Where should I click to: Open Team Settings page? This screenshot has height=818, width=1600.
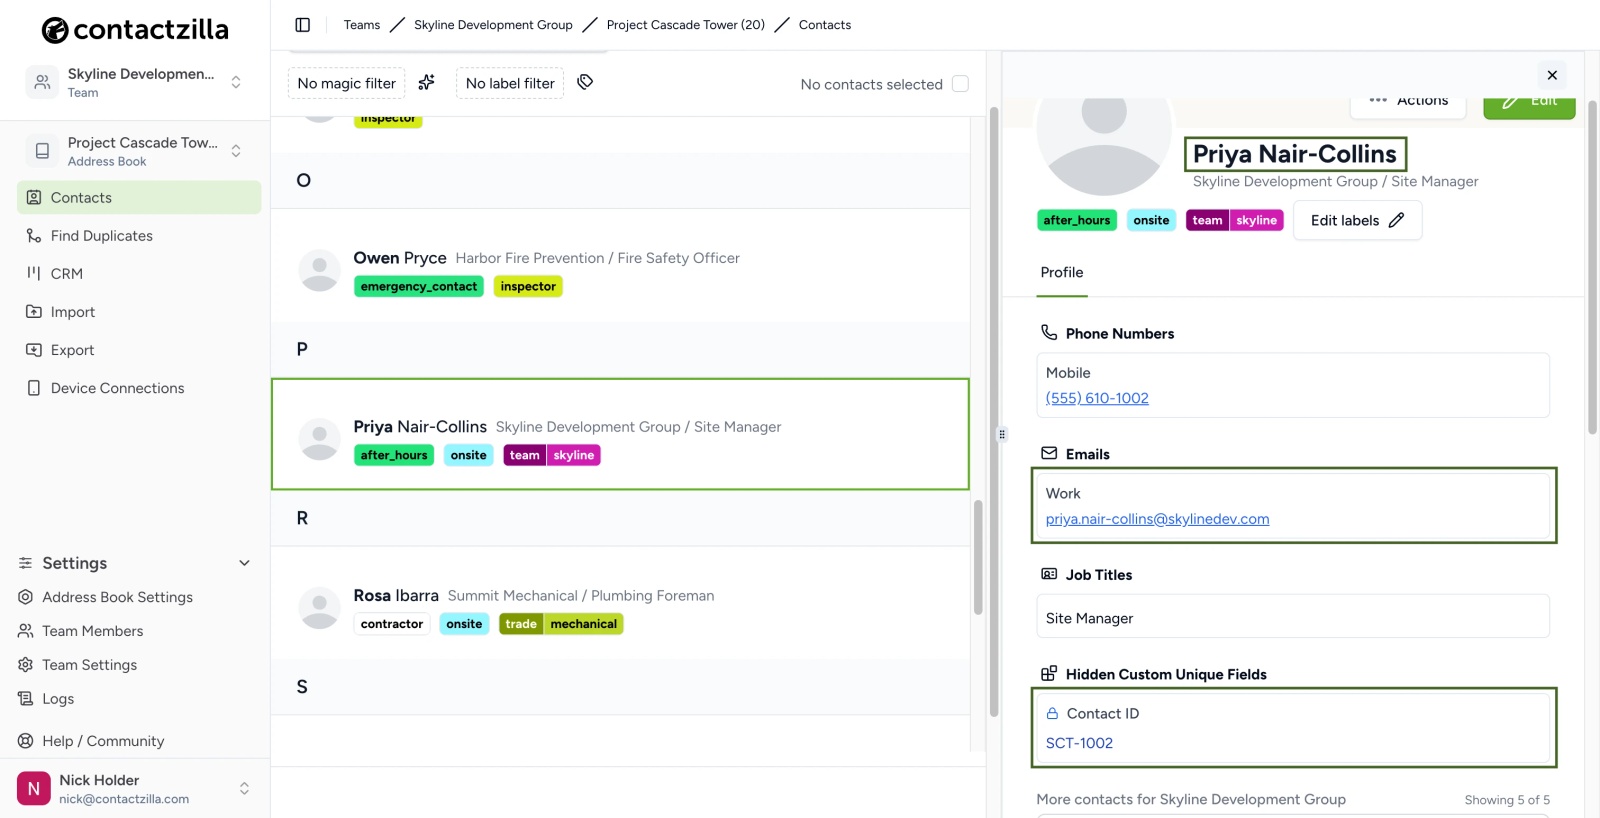tap(89, 665)
